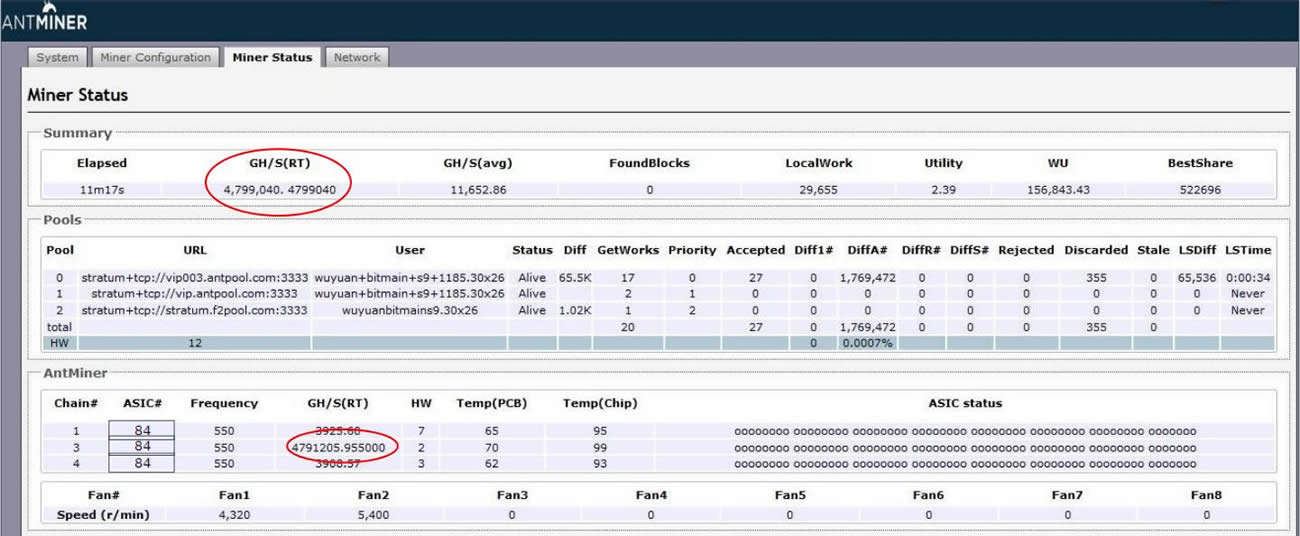Click the BestShare value 522696
The height and width of the screenshot is (536, 1300).
click(1199, 189)
